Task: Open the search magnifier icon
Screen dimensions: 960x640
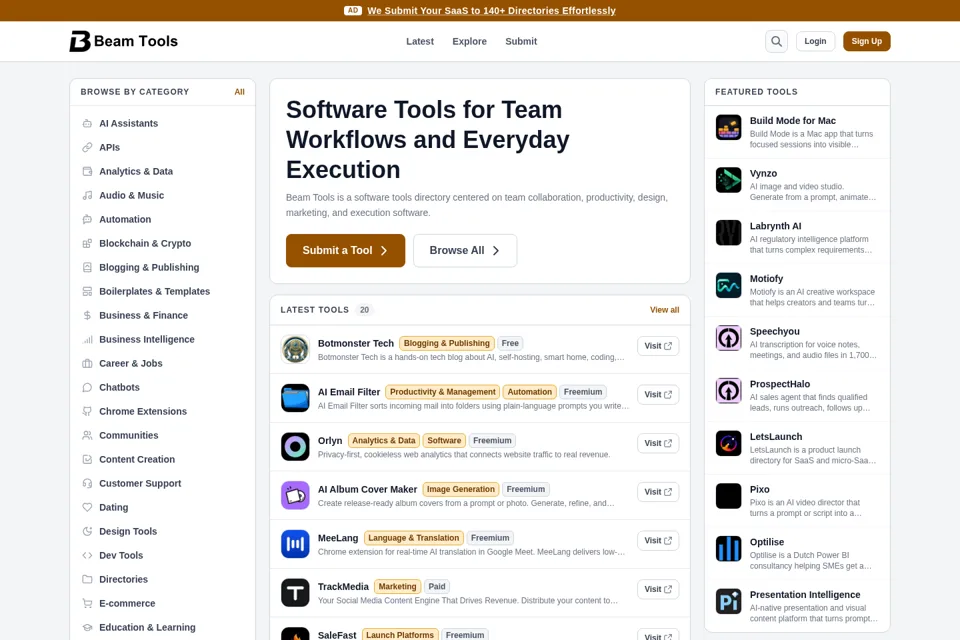Action: [x=776, y=41]
